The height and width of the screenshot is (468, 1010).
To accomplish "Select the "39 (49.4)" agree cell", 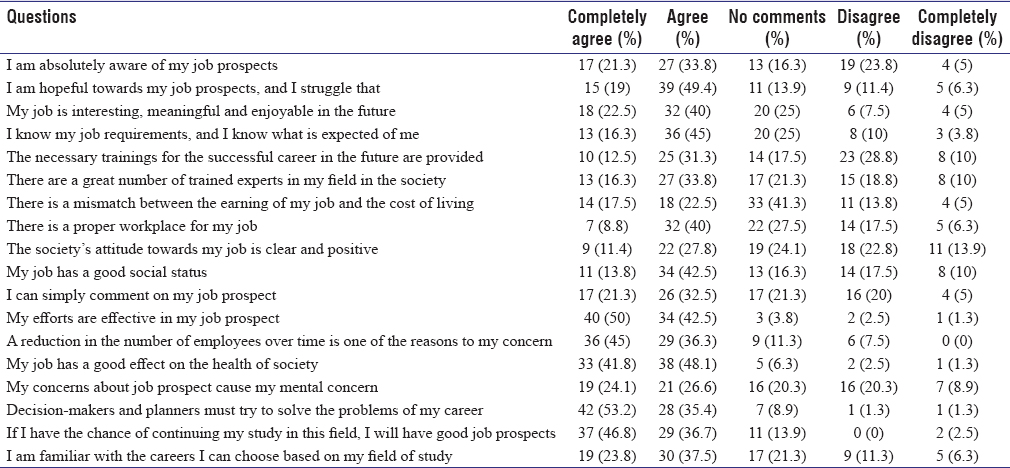I will 687,88.
